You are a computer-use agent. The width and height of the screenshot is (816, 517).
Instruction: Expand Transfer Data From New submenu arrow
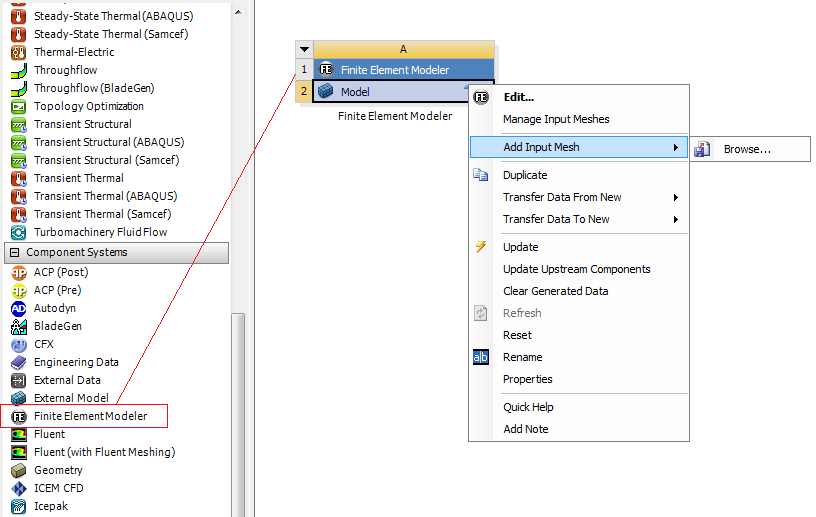675,197
